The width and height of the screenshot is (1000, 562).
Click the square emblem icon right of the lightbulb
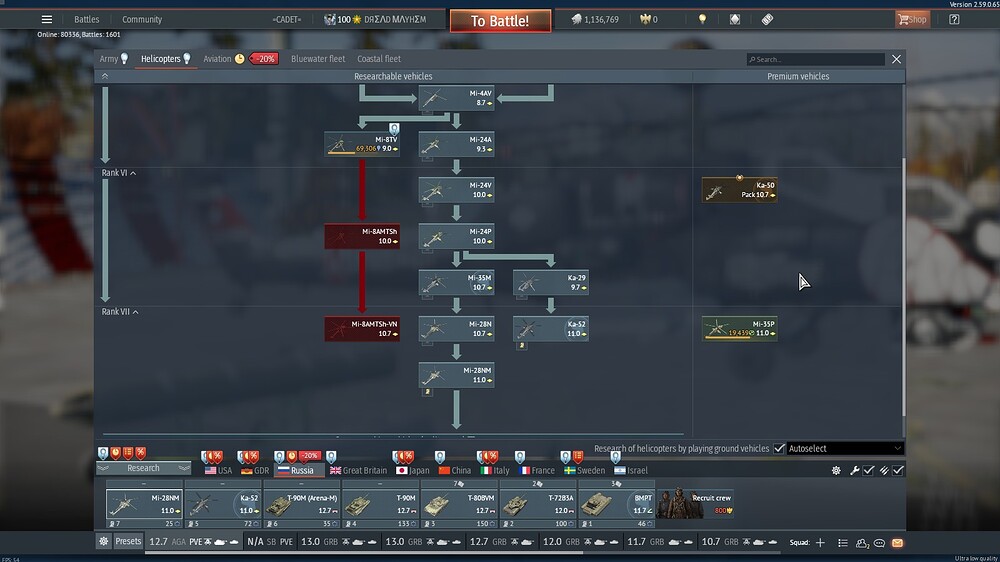pyautogui.click(x=735, y=19)
